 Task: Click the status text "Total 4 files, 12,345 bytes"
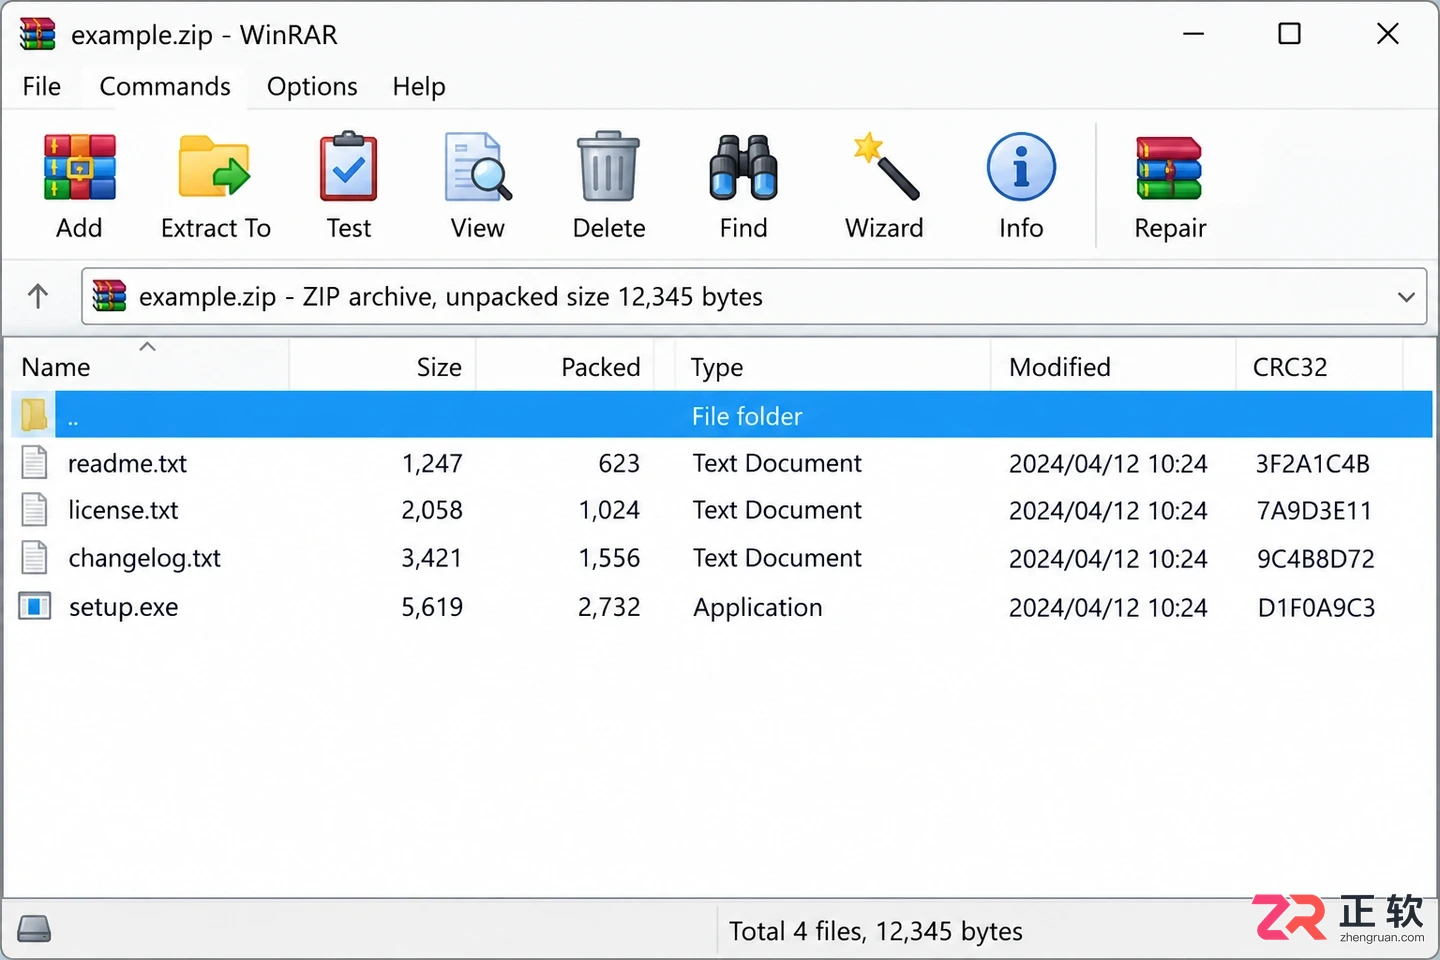tap(876, 932)
